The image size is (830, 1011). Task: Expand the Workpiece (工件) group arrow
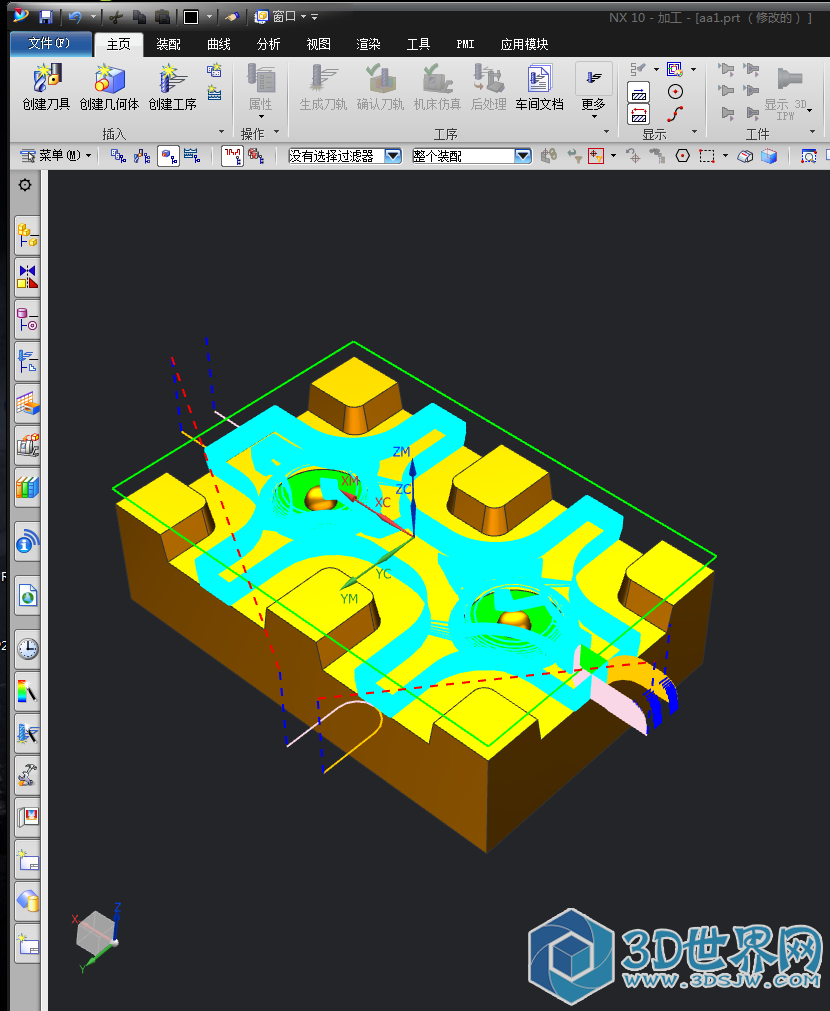click(x=813, y=132)
